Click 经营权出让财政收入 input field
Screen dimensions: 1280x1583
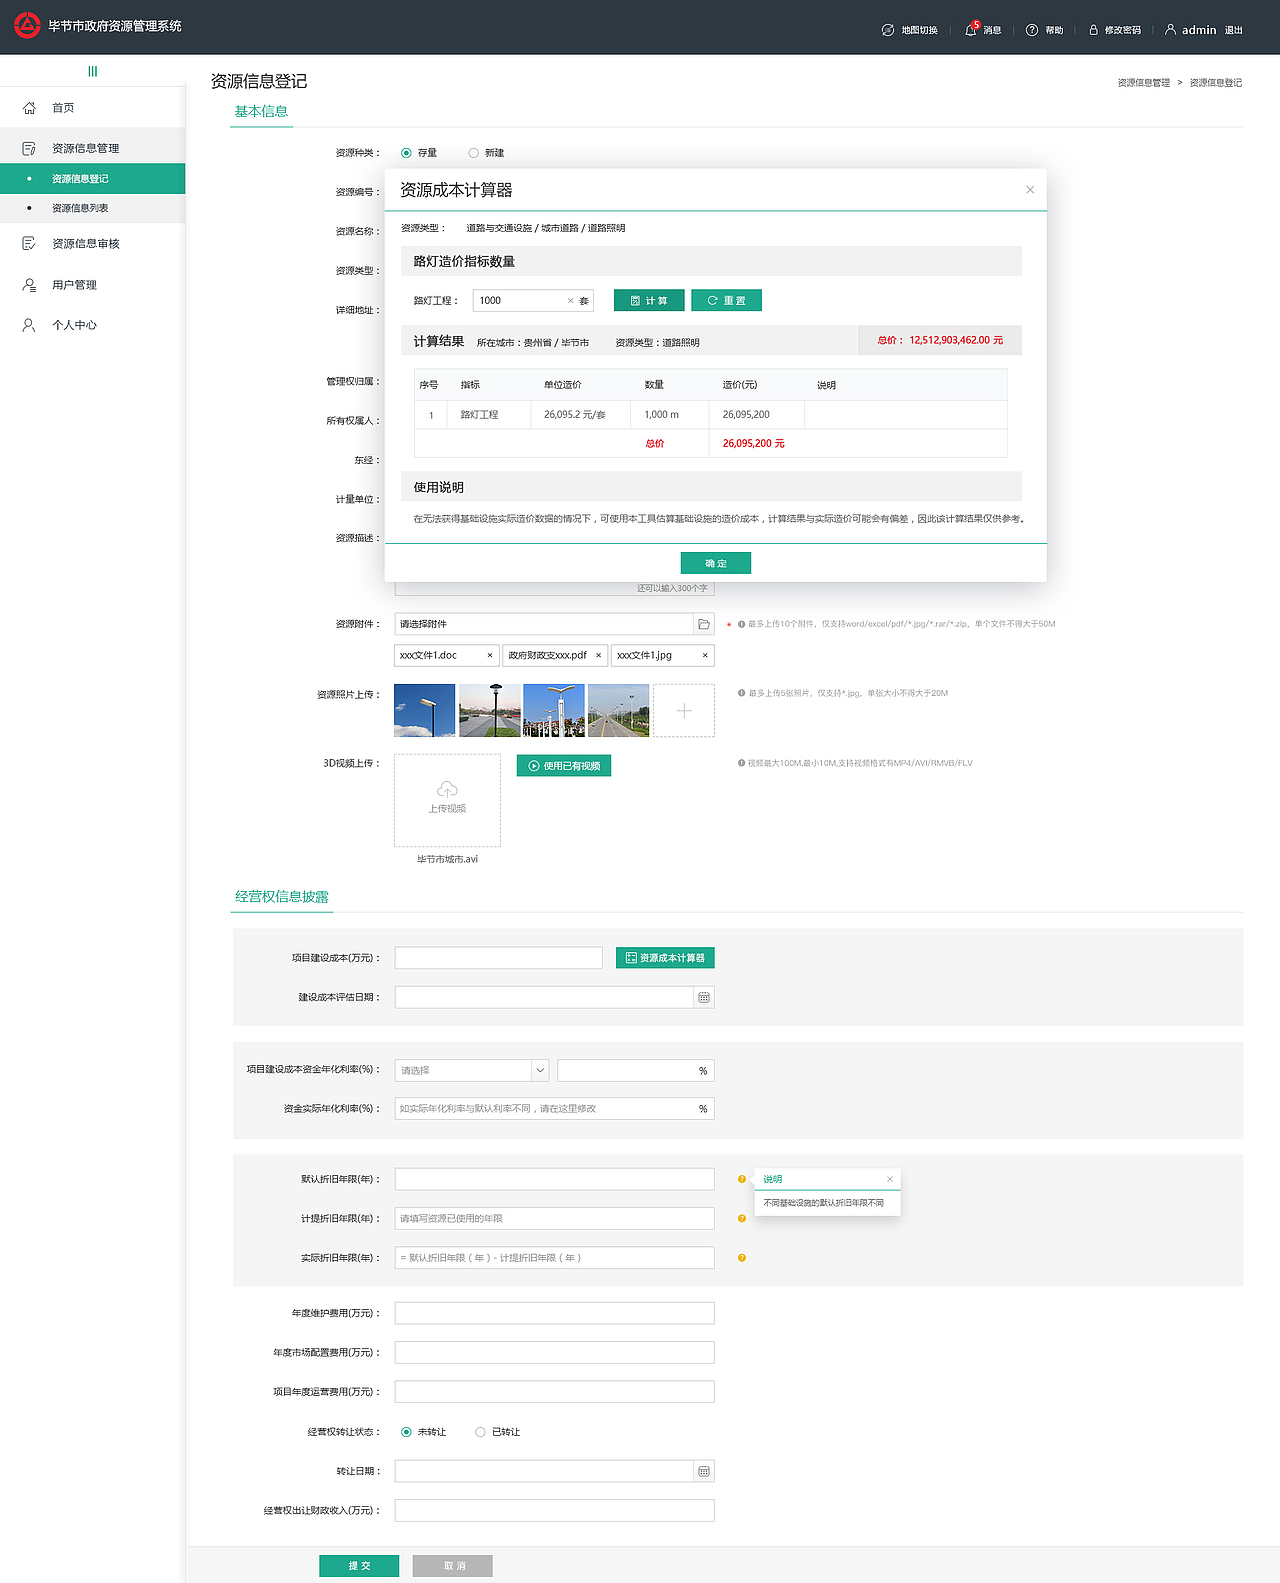click(555, 1510)
